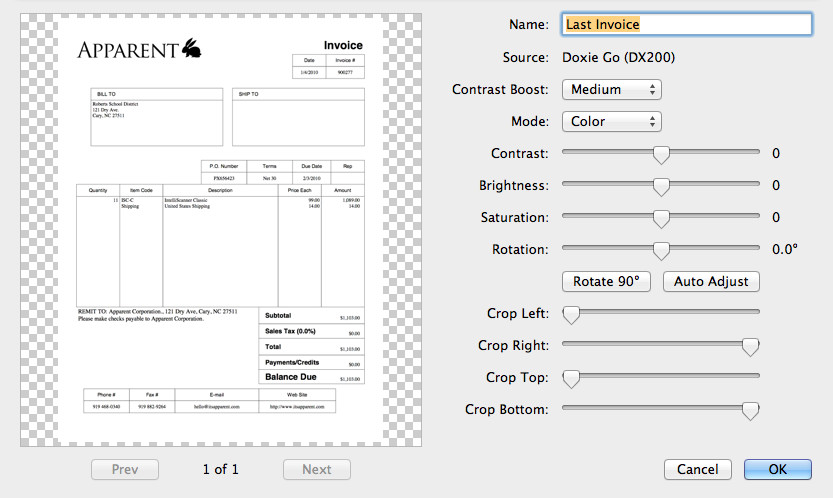833x498 pixels.
Task: Click the Crop Right slider thumb
Action: 750,347
